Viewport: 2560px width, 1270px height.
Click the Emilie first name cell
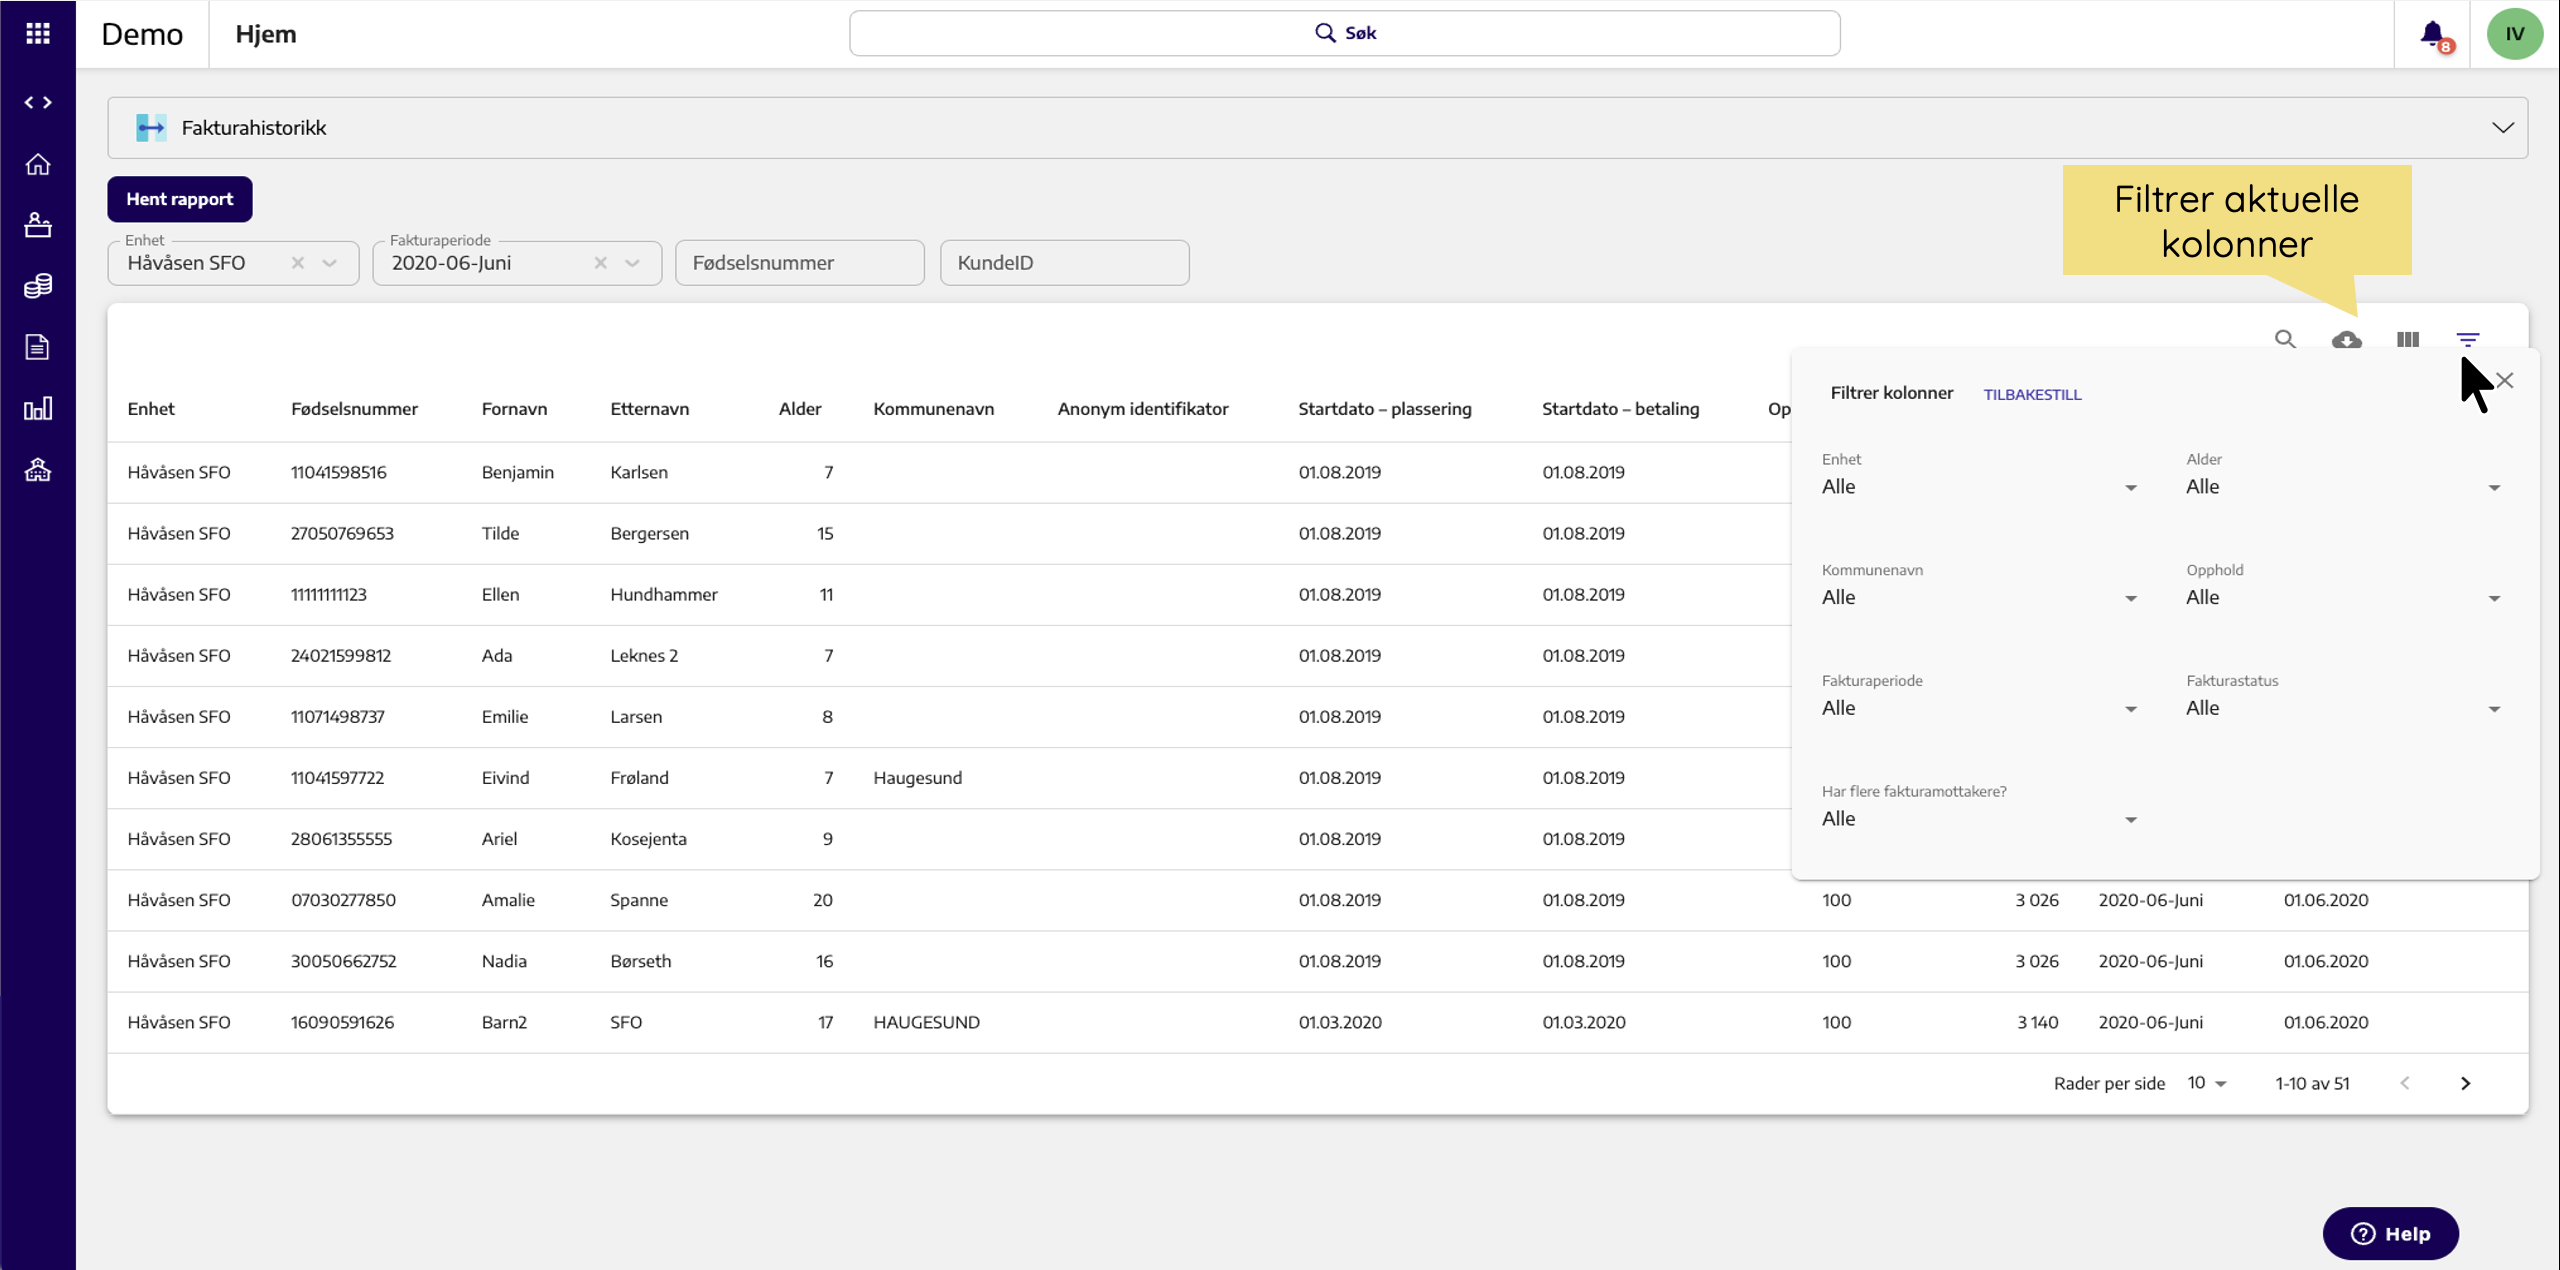pyautogui.click(x=505, y=716)
